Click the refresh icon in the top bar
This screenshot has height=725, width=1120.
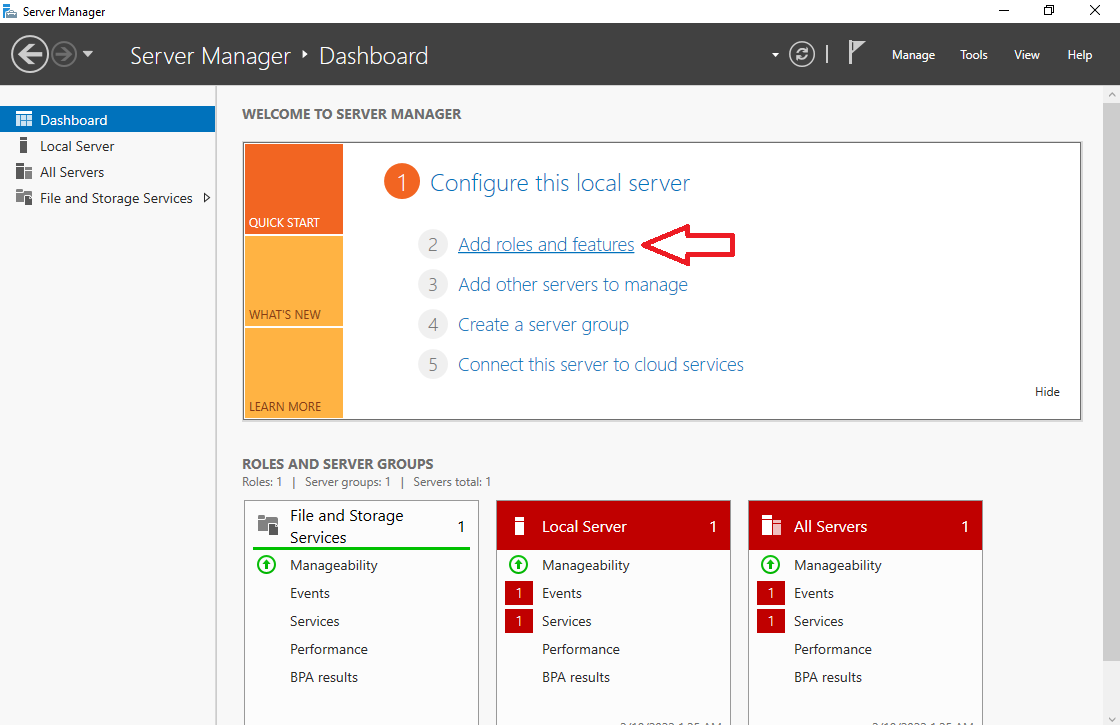(x=802, y=54)
